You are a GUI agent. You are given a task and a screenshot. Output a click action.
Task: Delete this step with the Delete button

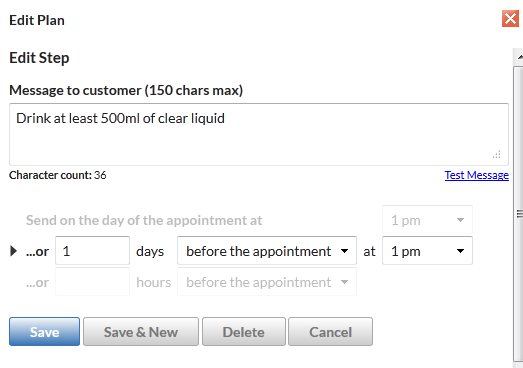click(243, 332)
